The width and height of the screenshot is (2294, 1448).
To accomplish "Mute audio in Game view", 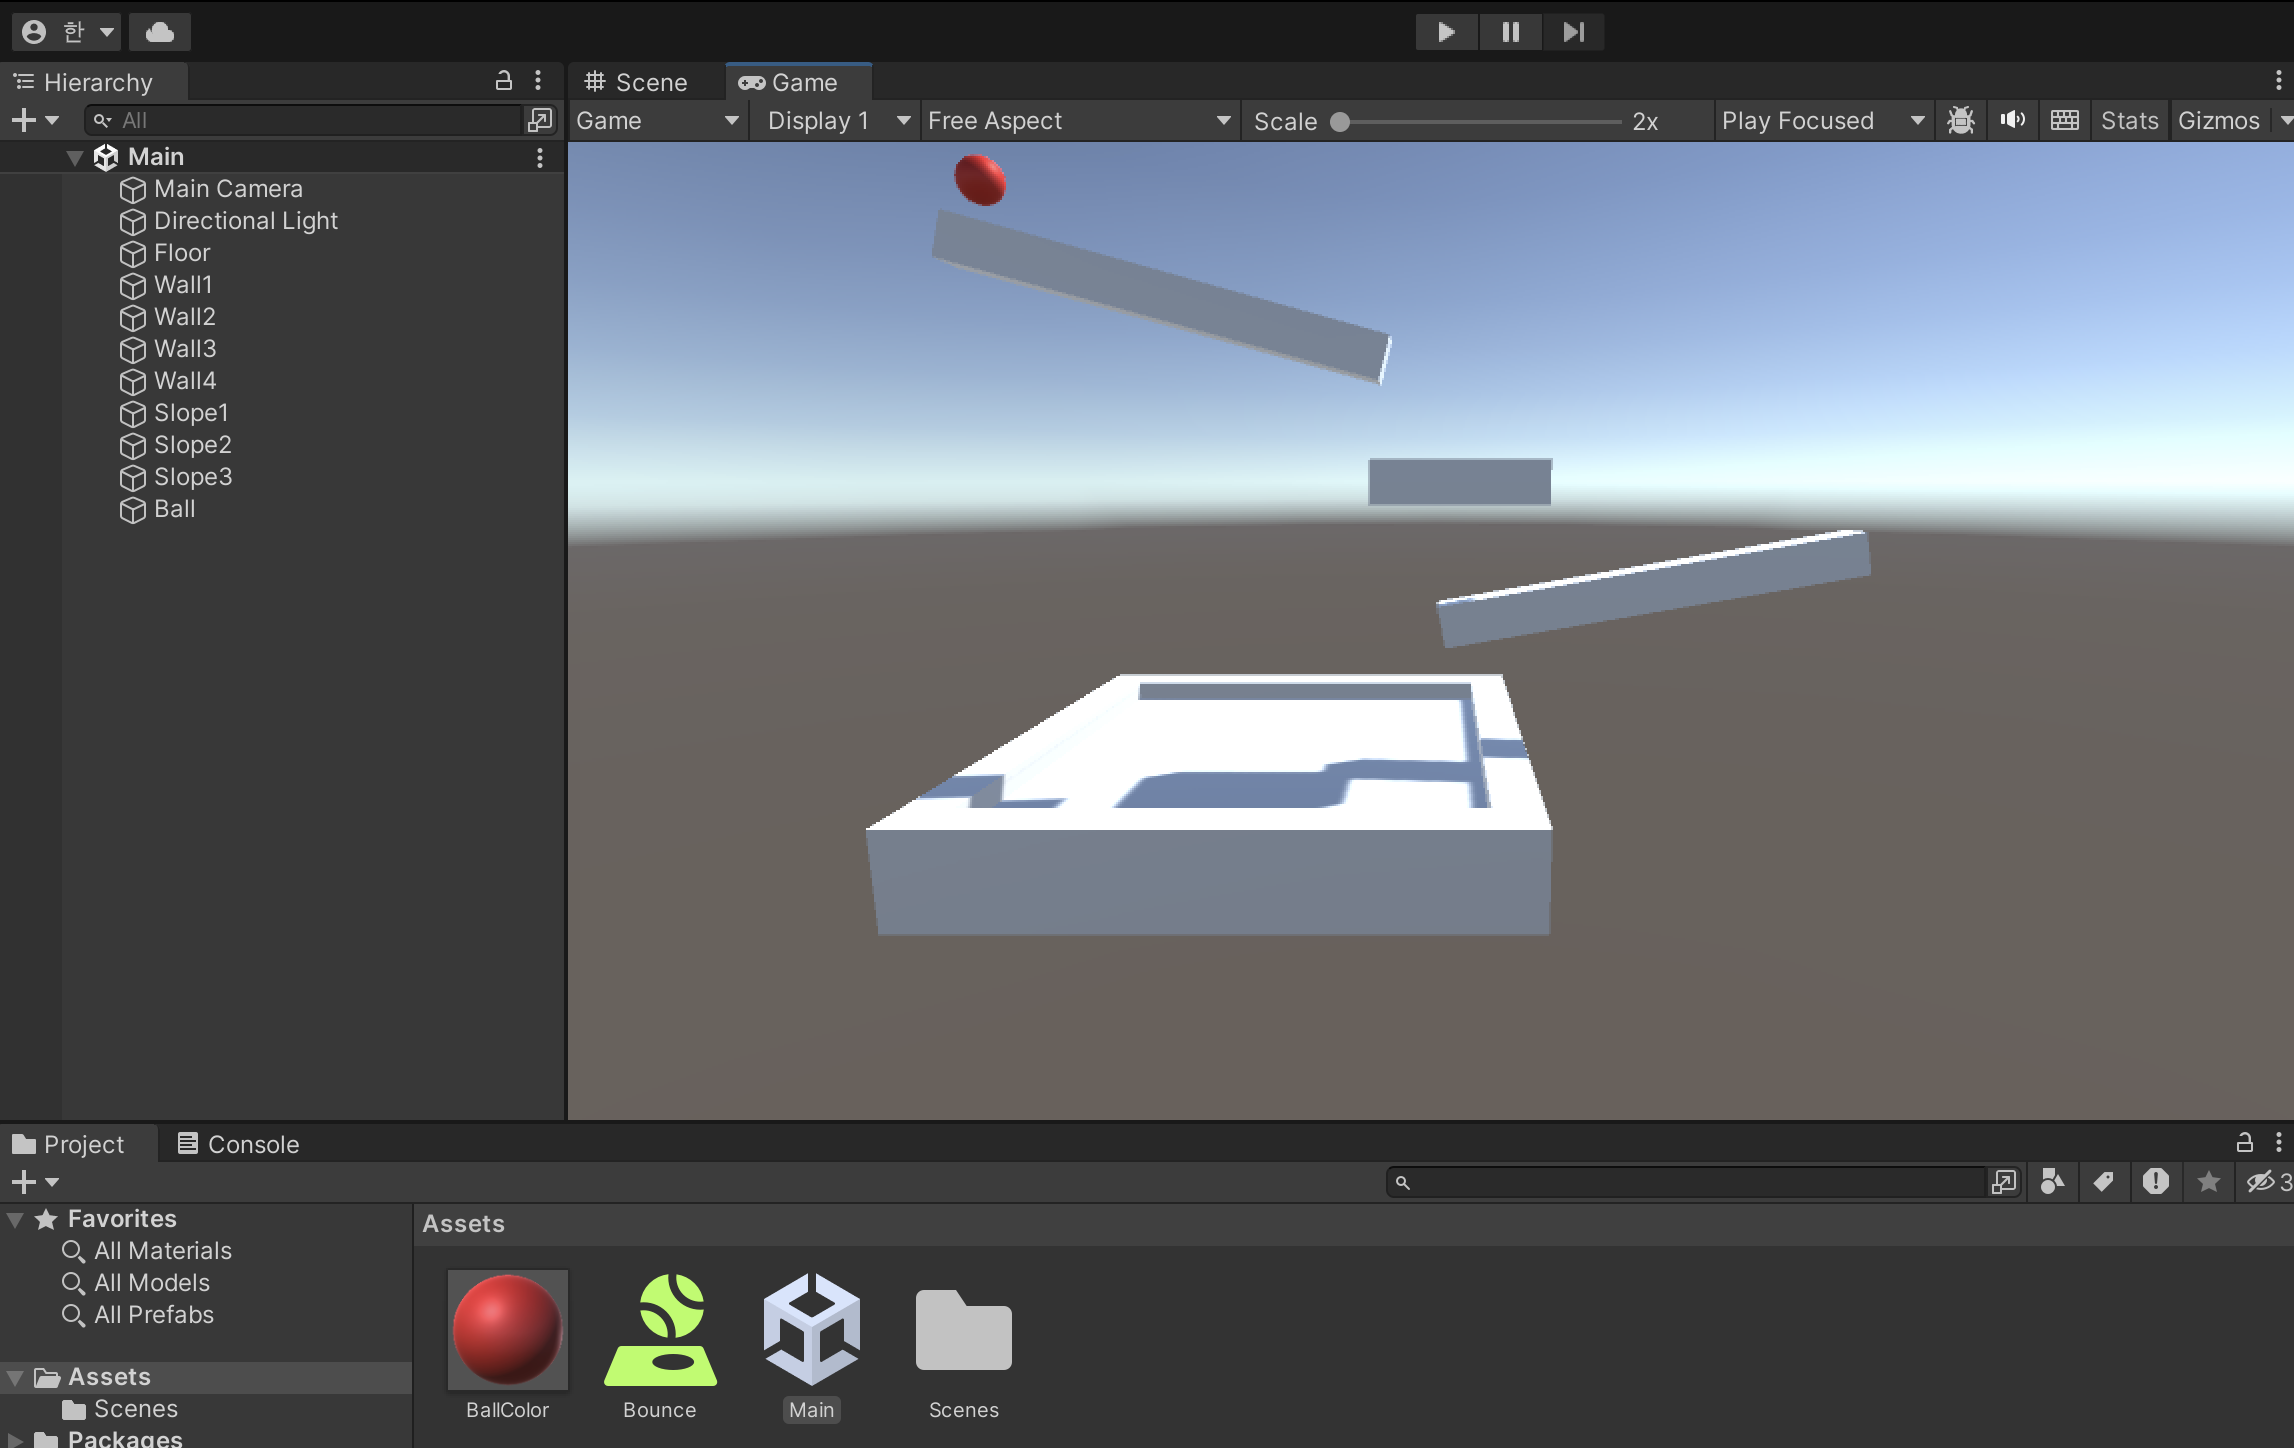I will [x=2012, y=121].
